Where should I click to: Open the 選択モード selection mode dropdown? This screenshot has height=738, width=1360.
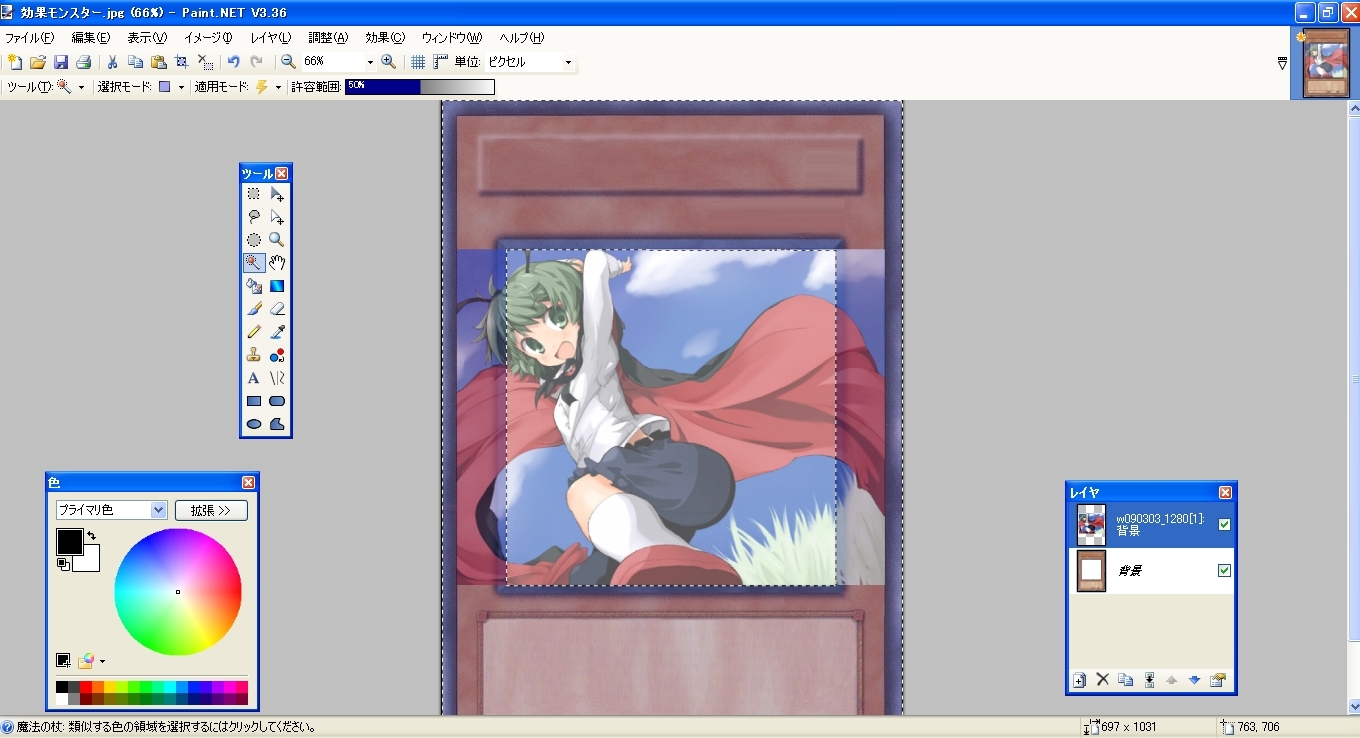coord(181,87)
